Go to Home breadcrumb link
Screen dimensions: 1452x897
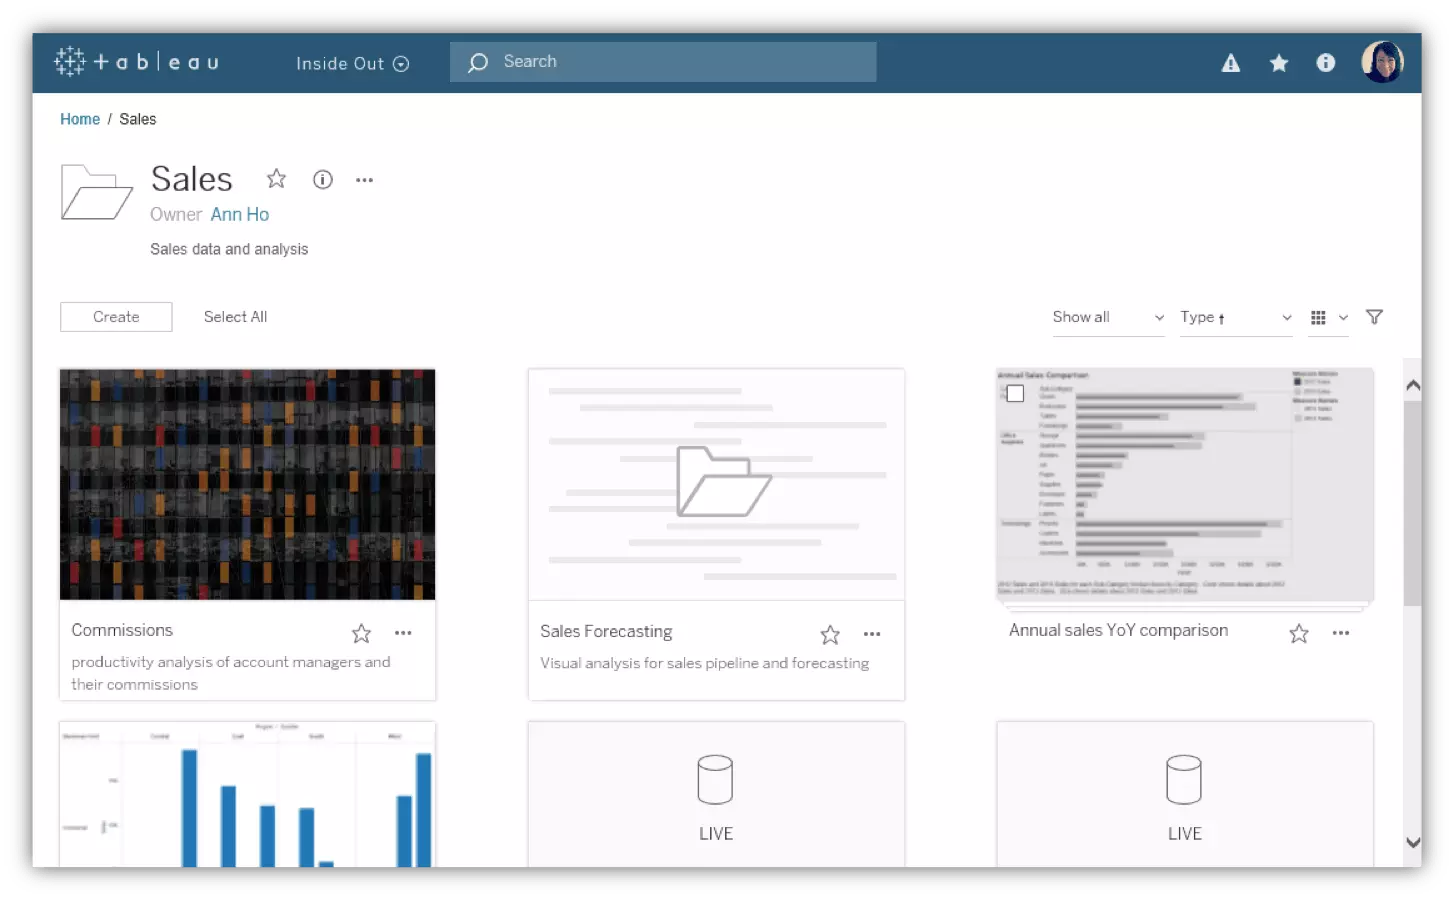coord(80,119)
